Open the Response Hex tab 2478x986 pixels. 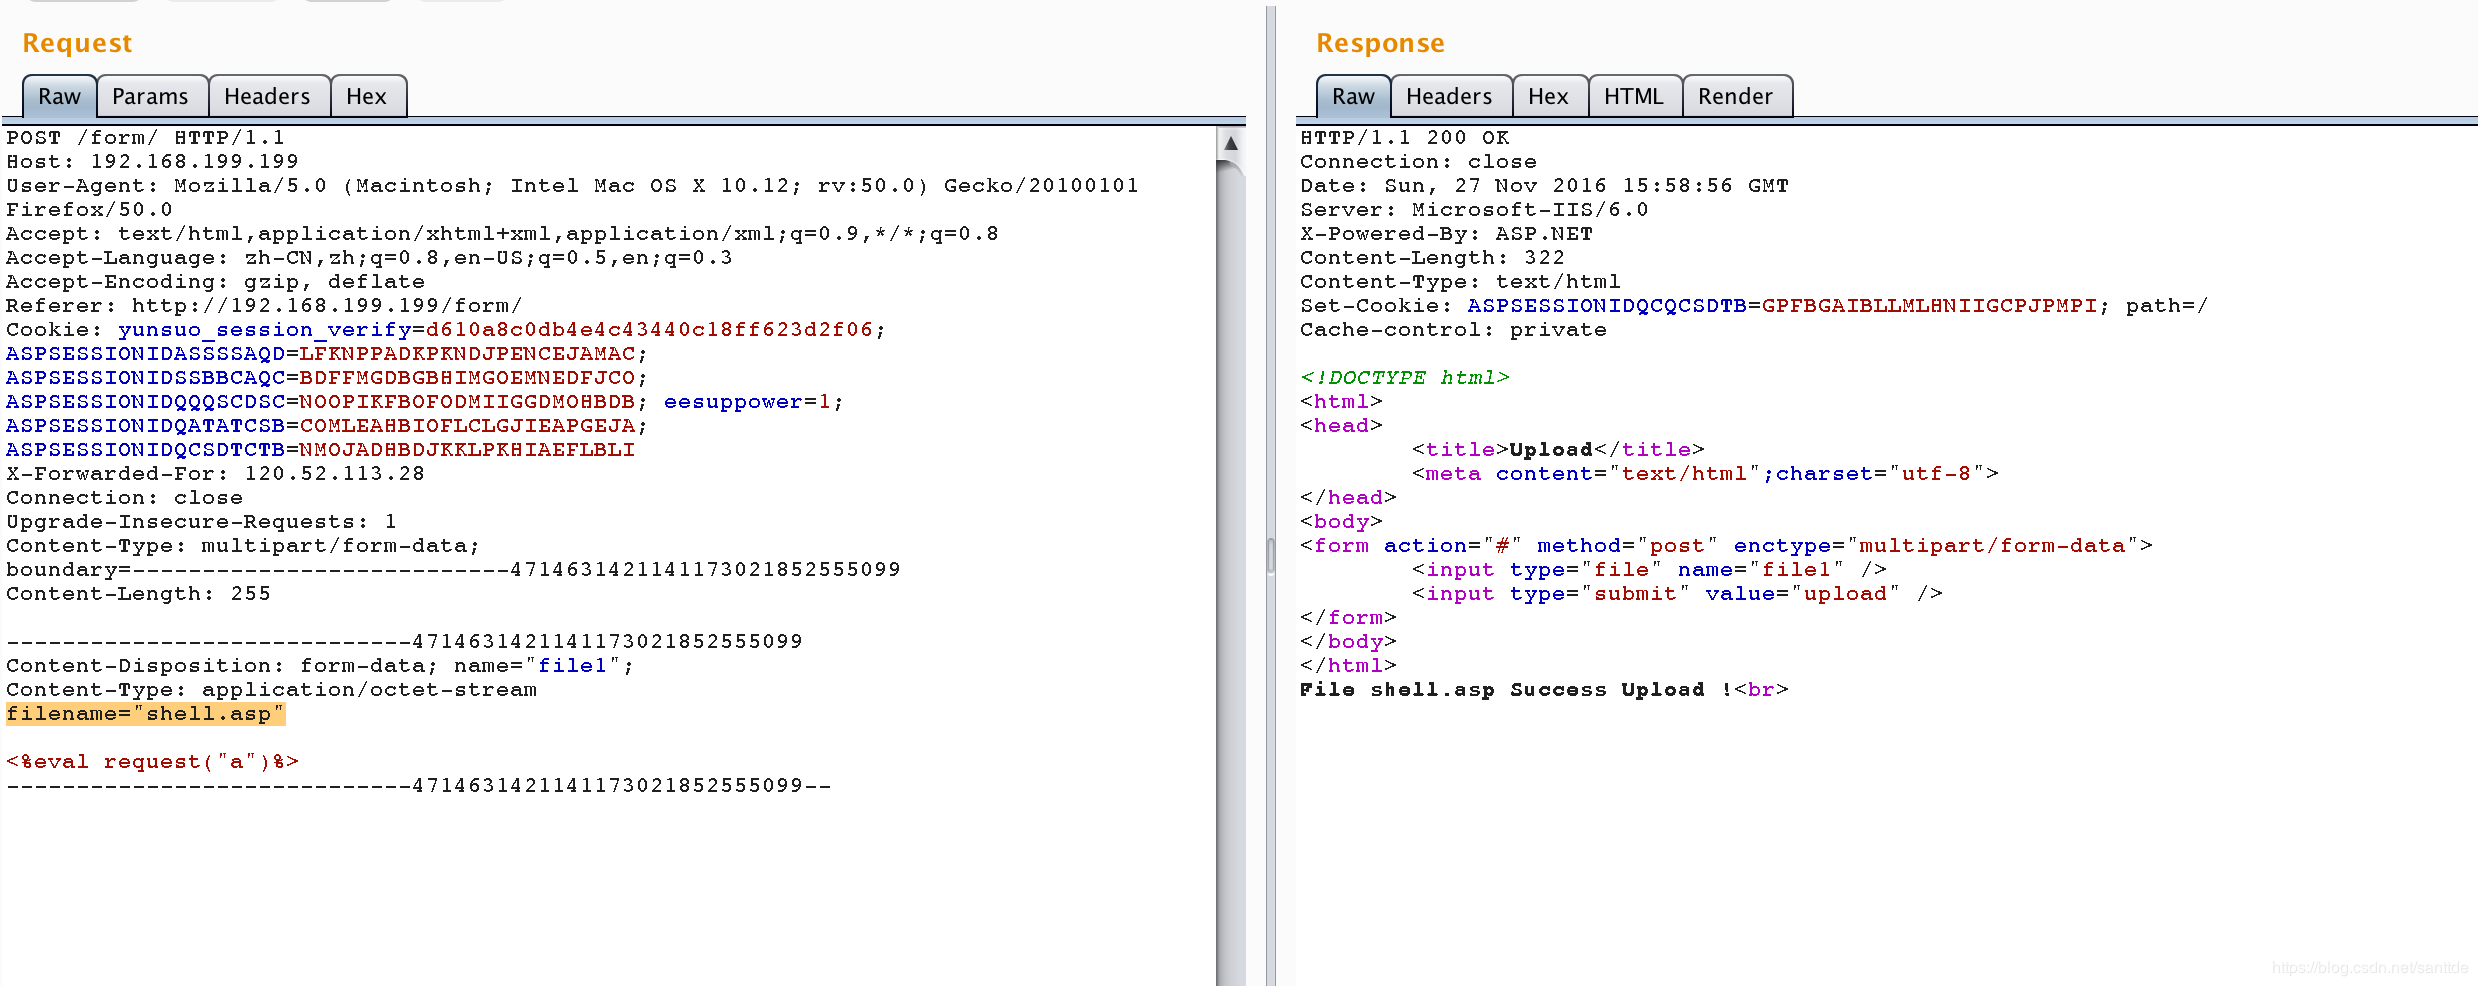[1548, 96]
